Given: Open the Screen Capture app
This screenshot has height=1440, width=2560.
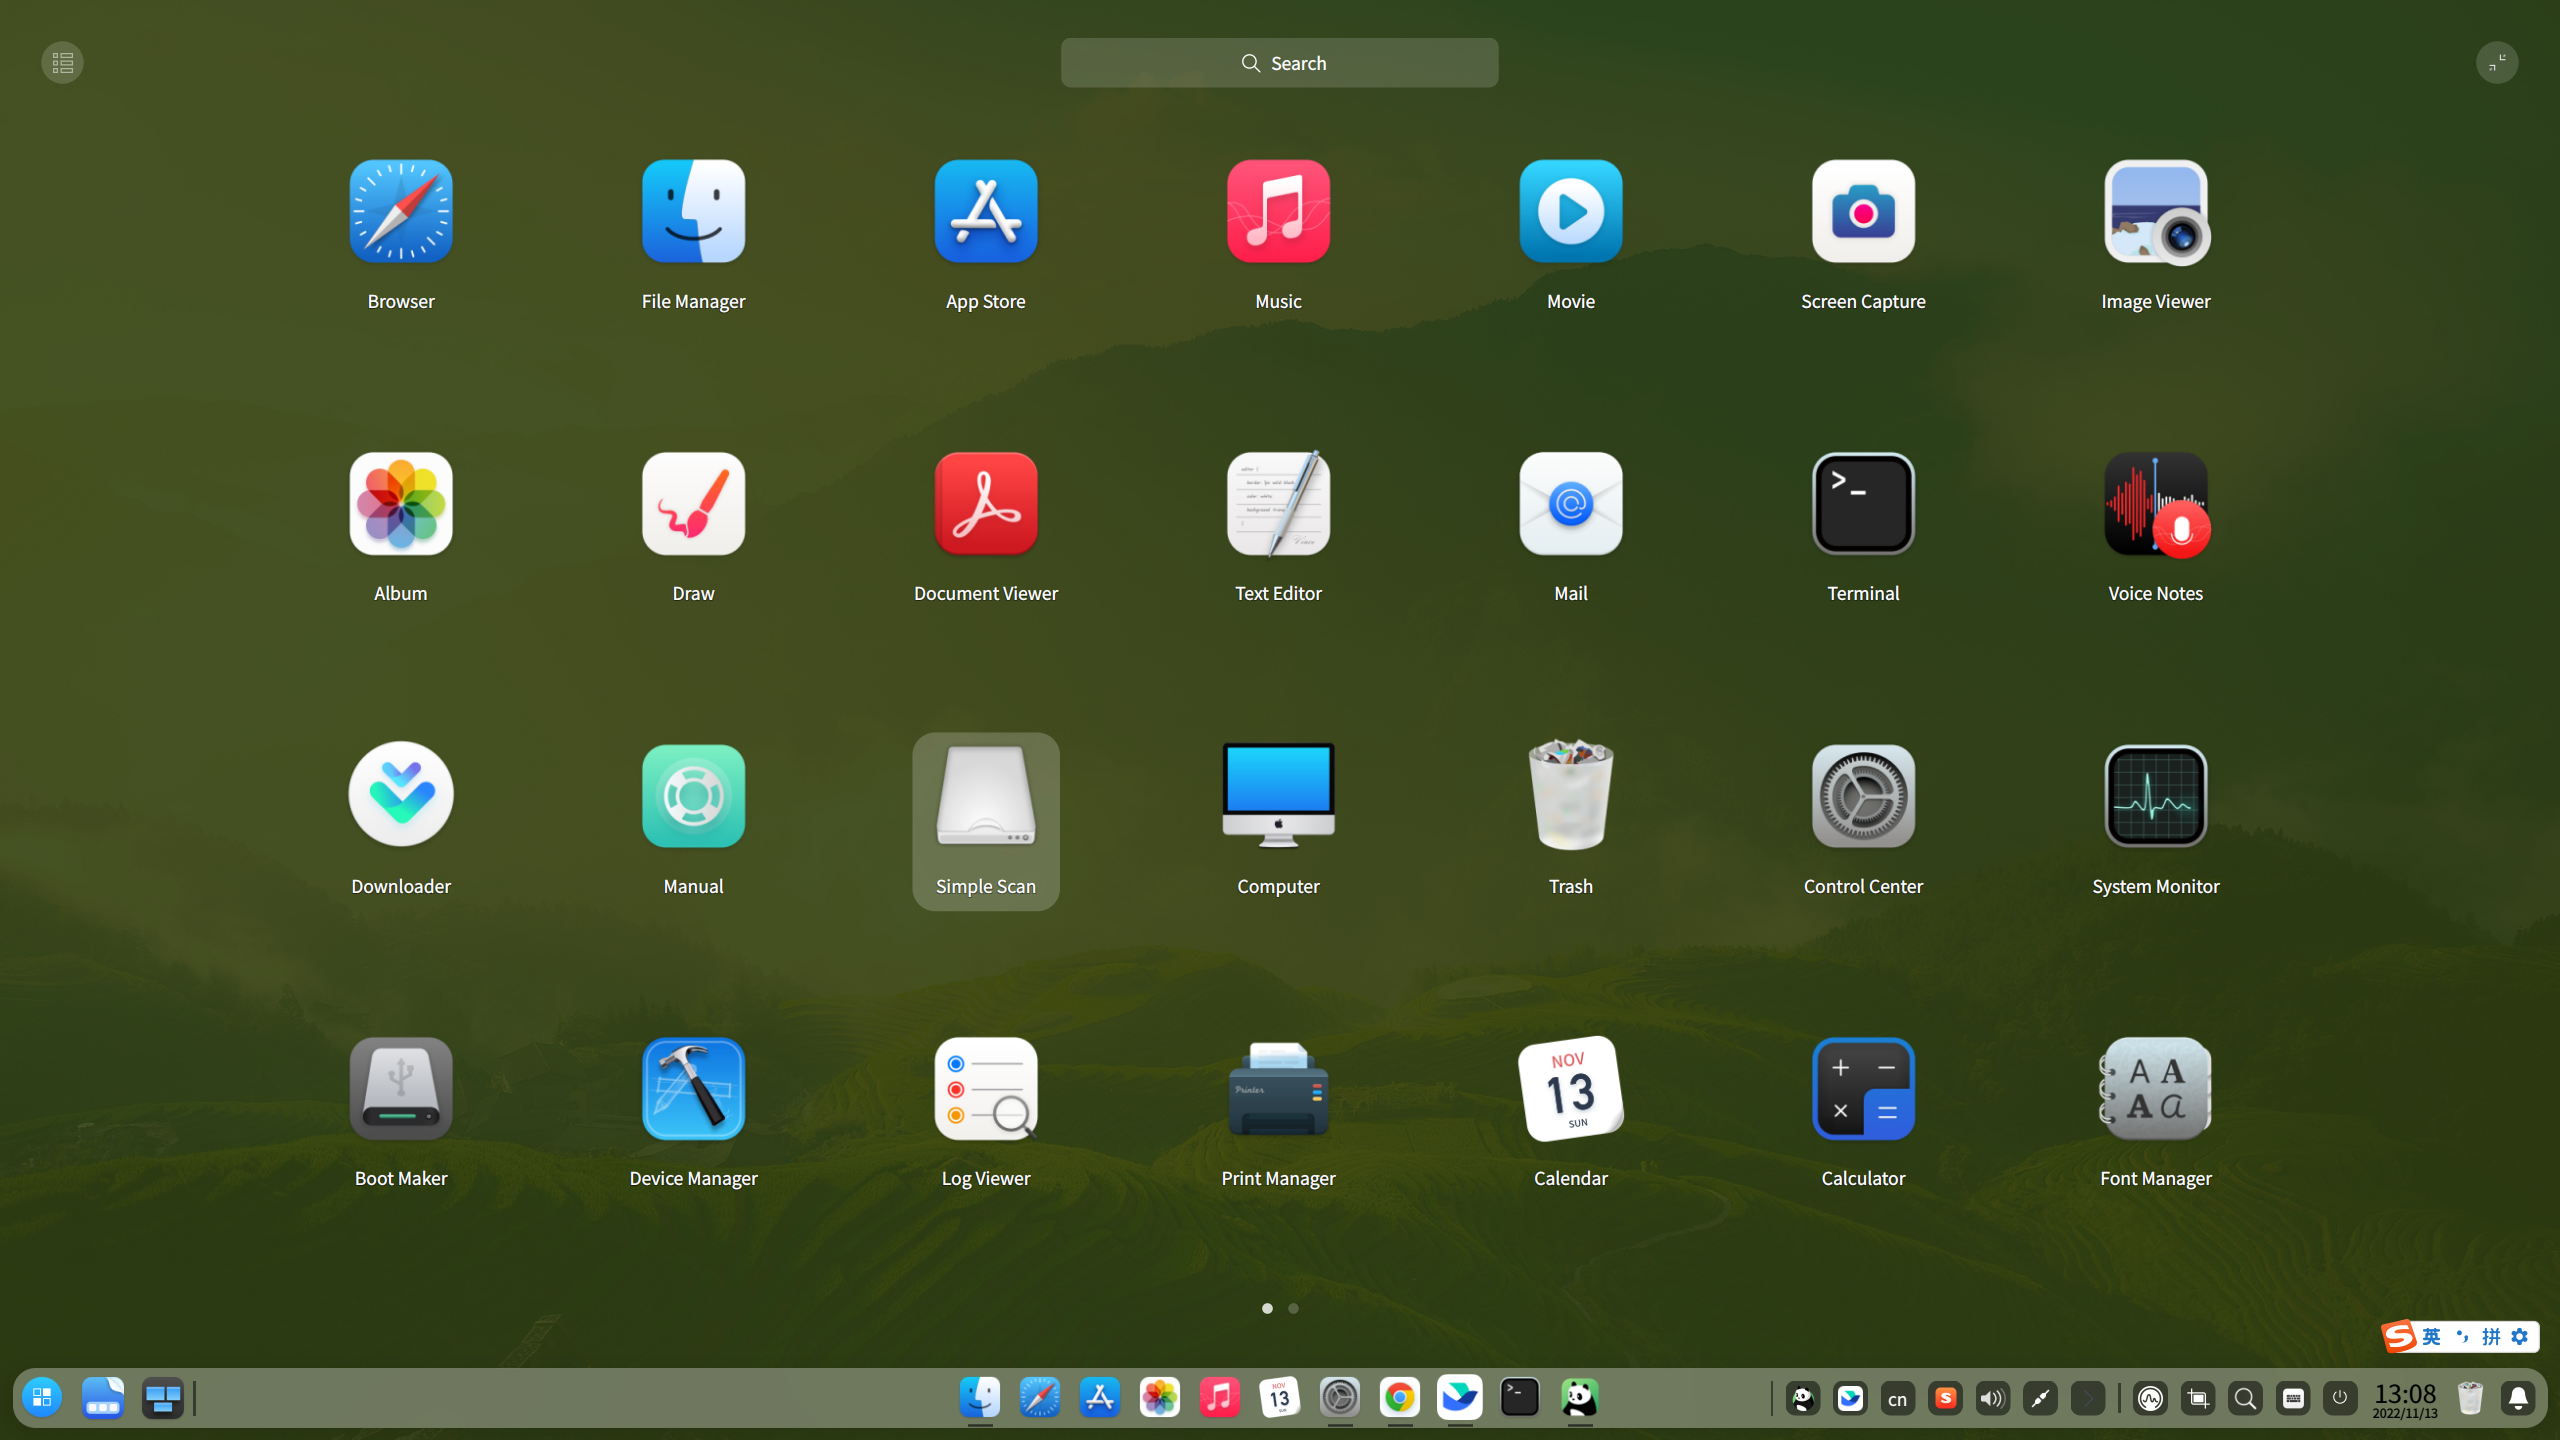Looking at the screenshot, I should pyautogui.click(x=1863, y=212).
